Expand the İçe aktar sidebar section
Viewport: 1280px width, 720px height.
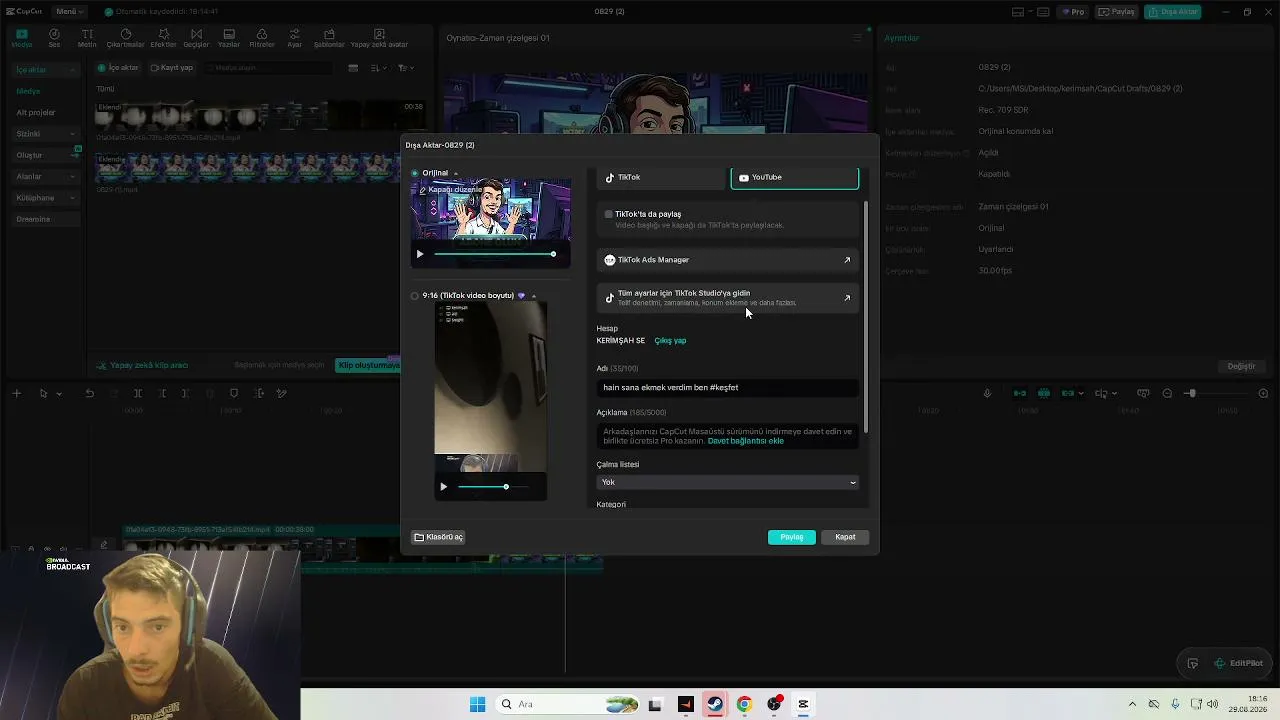(47, 70)
